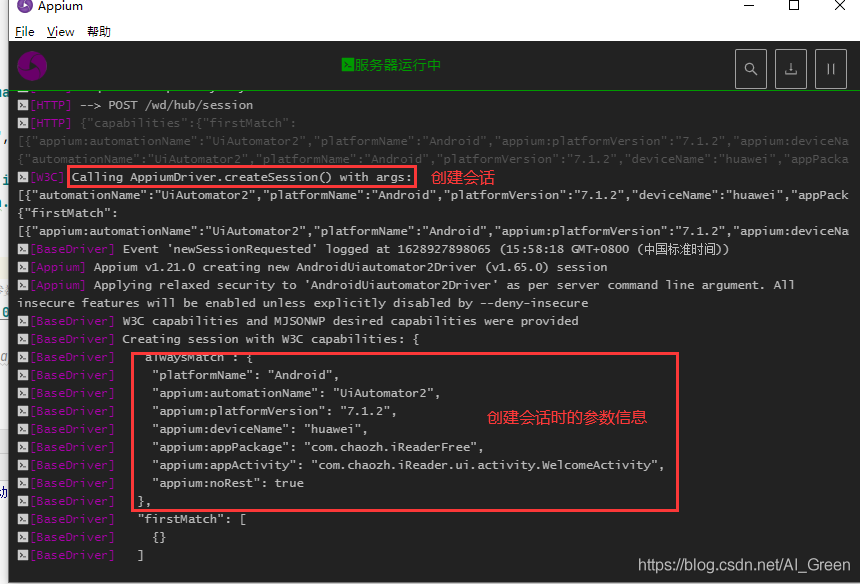Click the "platformName": "Android" entry
This screenshot has height=584, width=860.
[246, 376]
